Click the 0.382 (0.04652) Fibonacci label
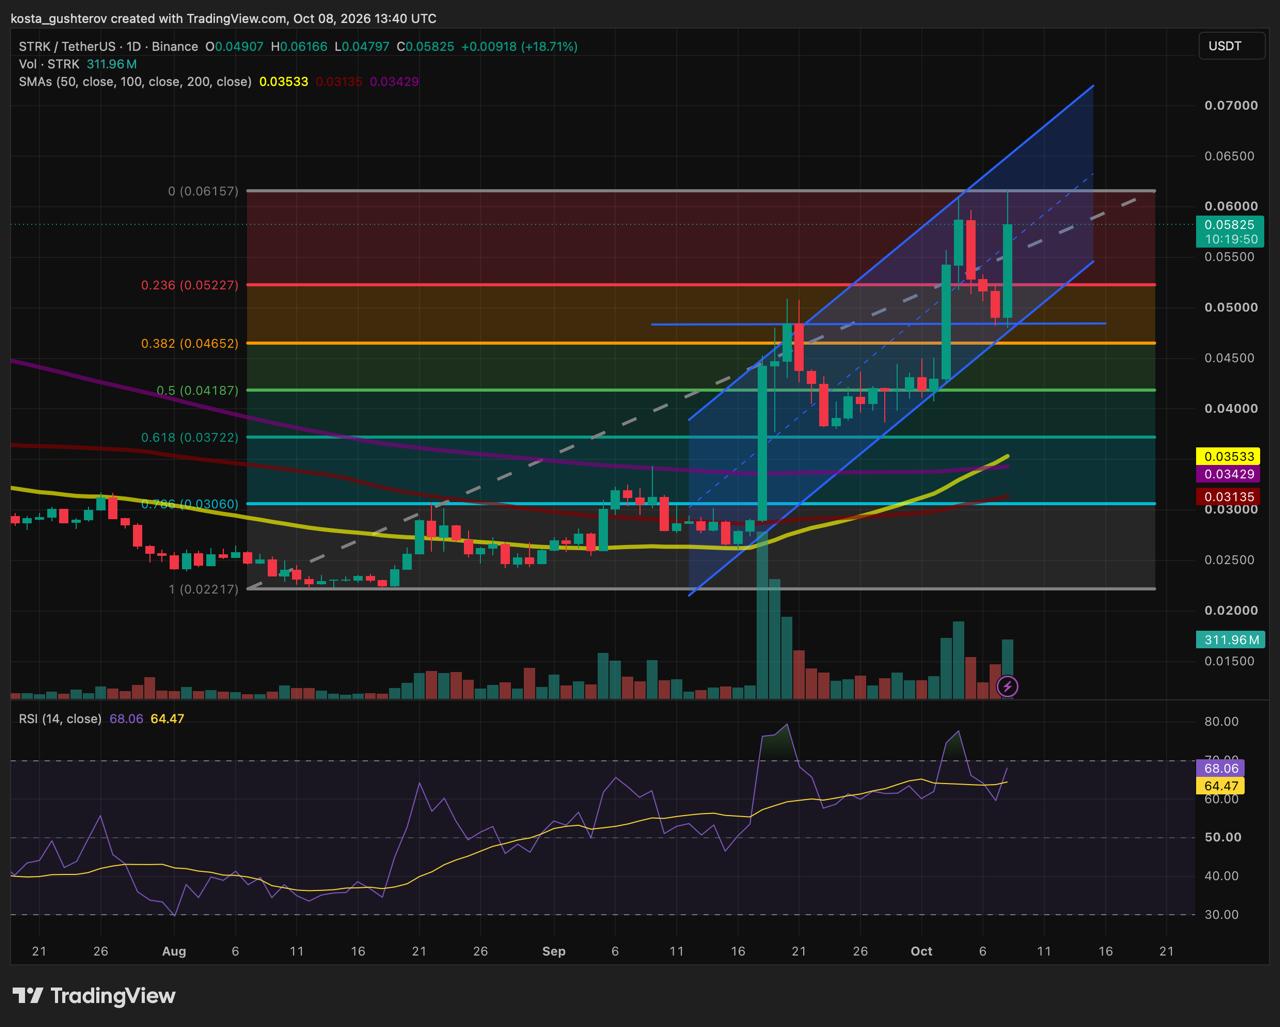1280x1027 pixels. (189, 343)
